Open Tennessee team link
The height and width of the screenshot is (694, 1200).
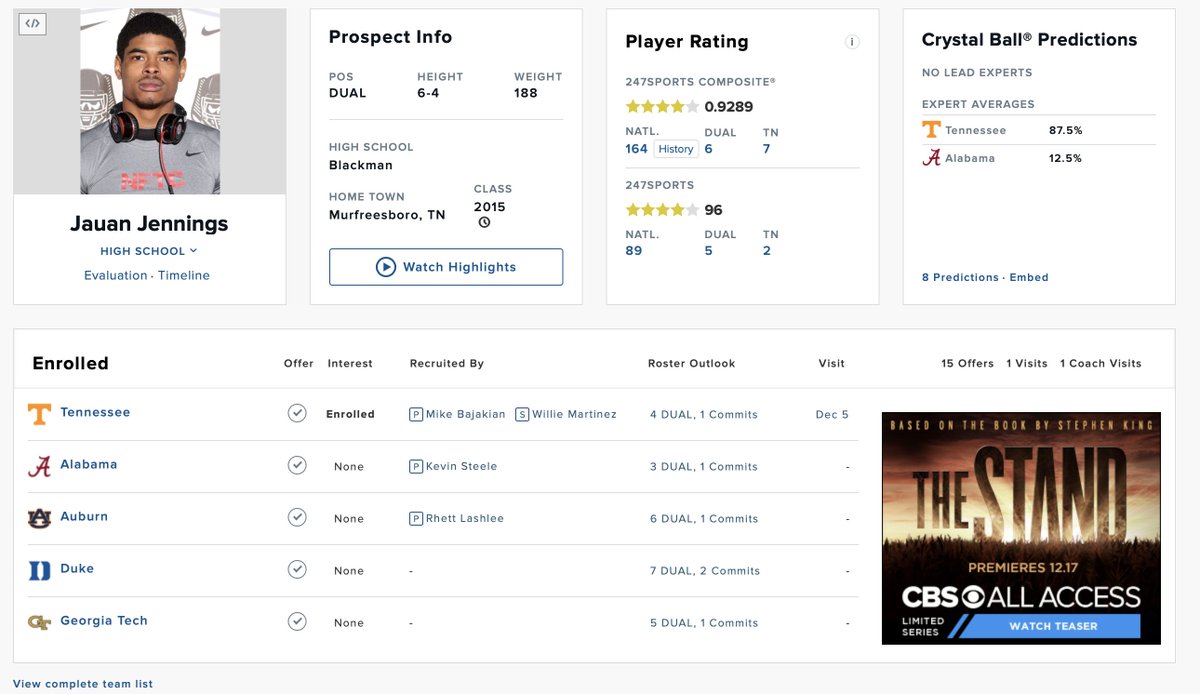[x=95, y=412]
